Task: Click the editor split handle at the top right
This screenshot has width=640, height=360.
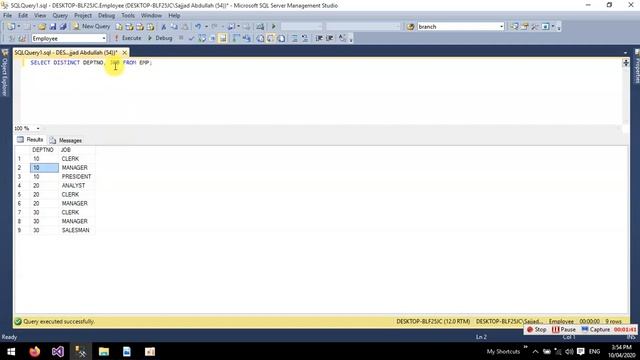Action: pos(625,62)
